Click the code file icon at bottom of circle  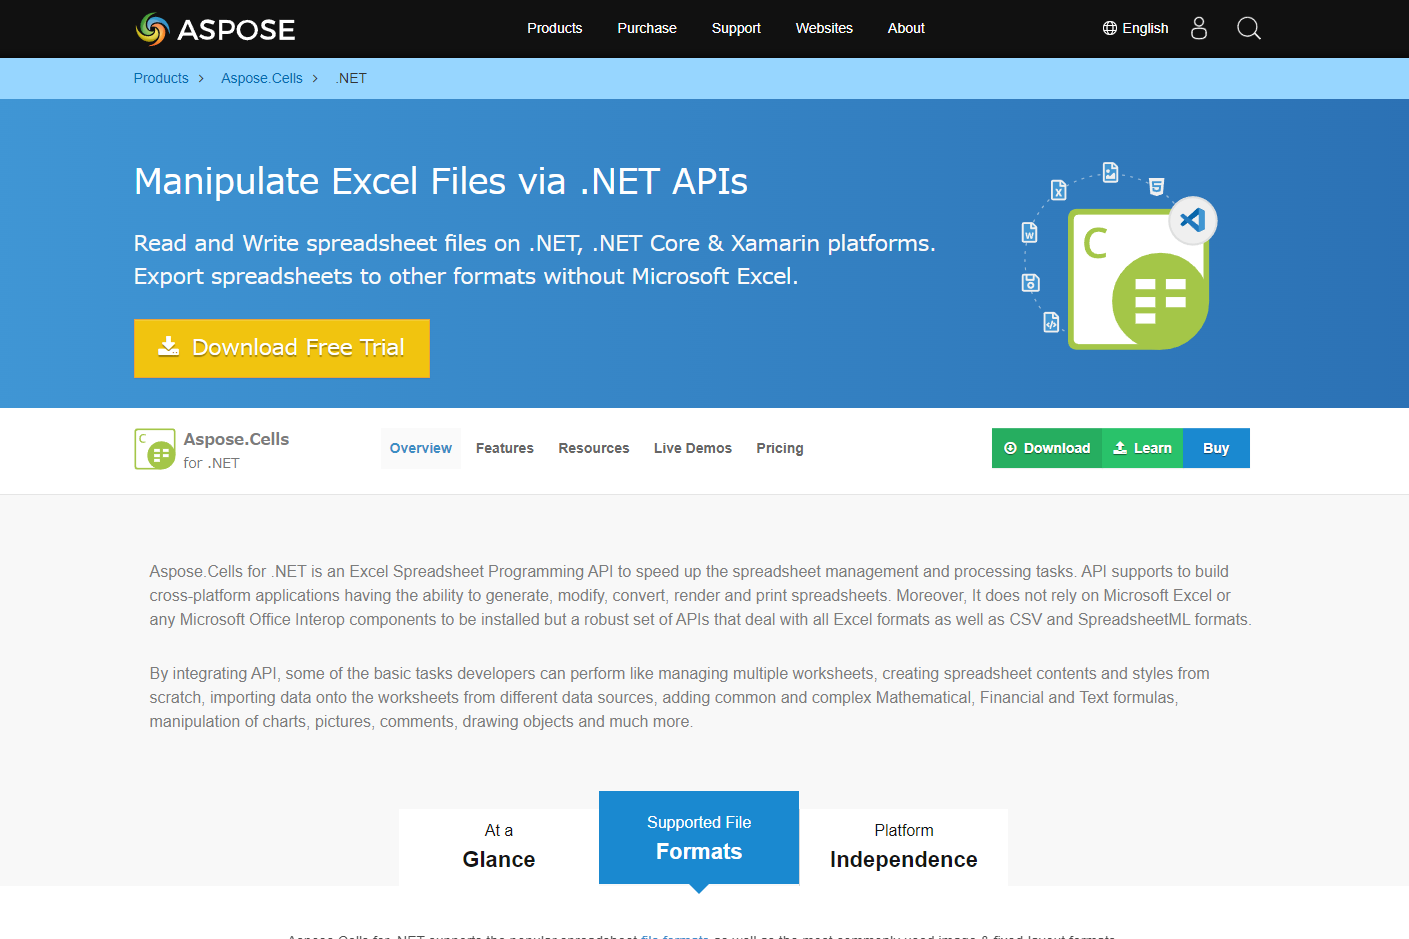[x=1051, y=322]
